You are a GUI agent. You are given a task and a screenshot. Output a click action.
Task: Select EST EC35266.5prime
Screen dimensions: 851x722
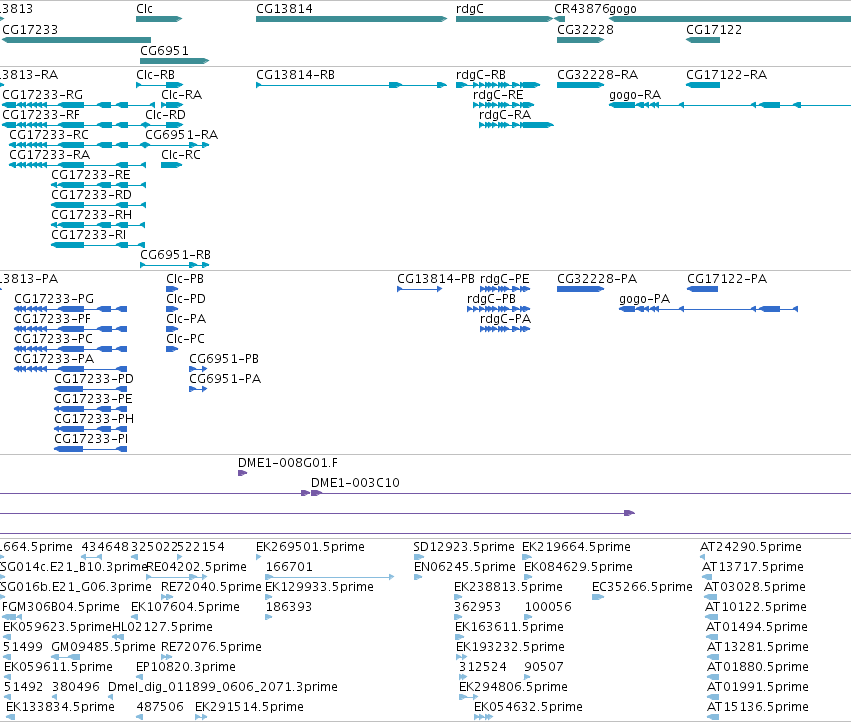point(598,597)
